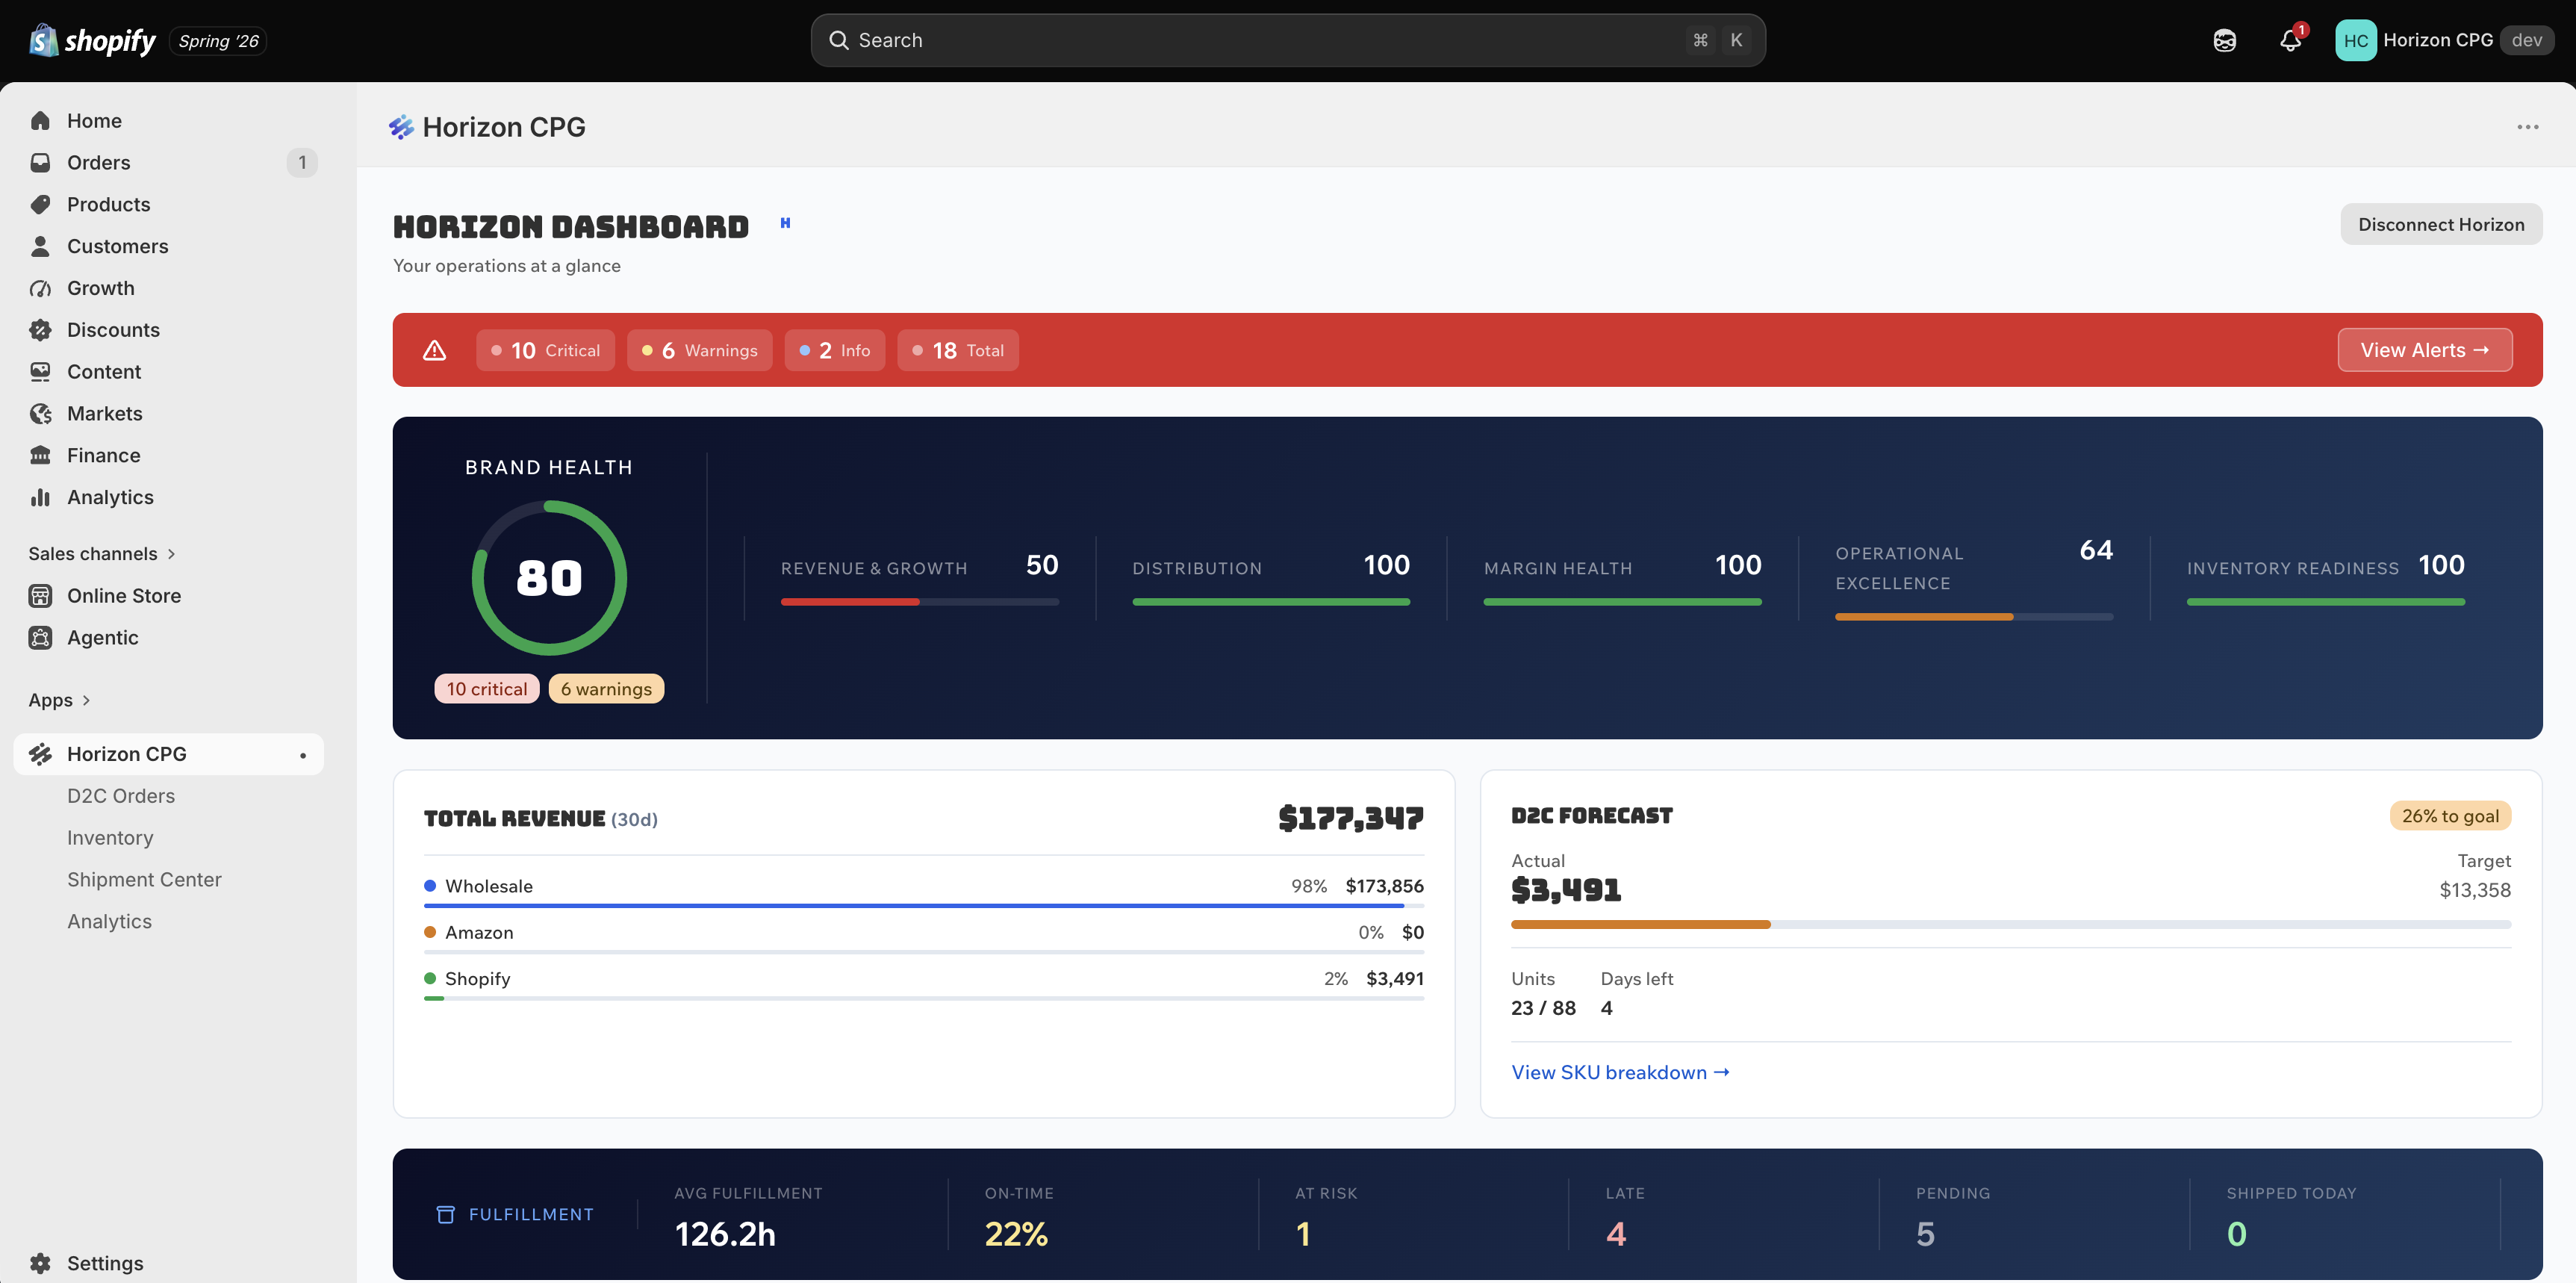Viewport: 2576px width, 1283px height.
Task: Open Shipment Center subpage
Action: click(x=144, y=880)
